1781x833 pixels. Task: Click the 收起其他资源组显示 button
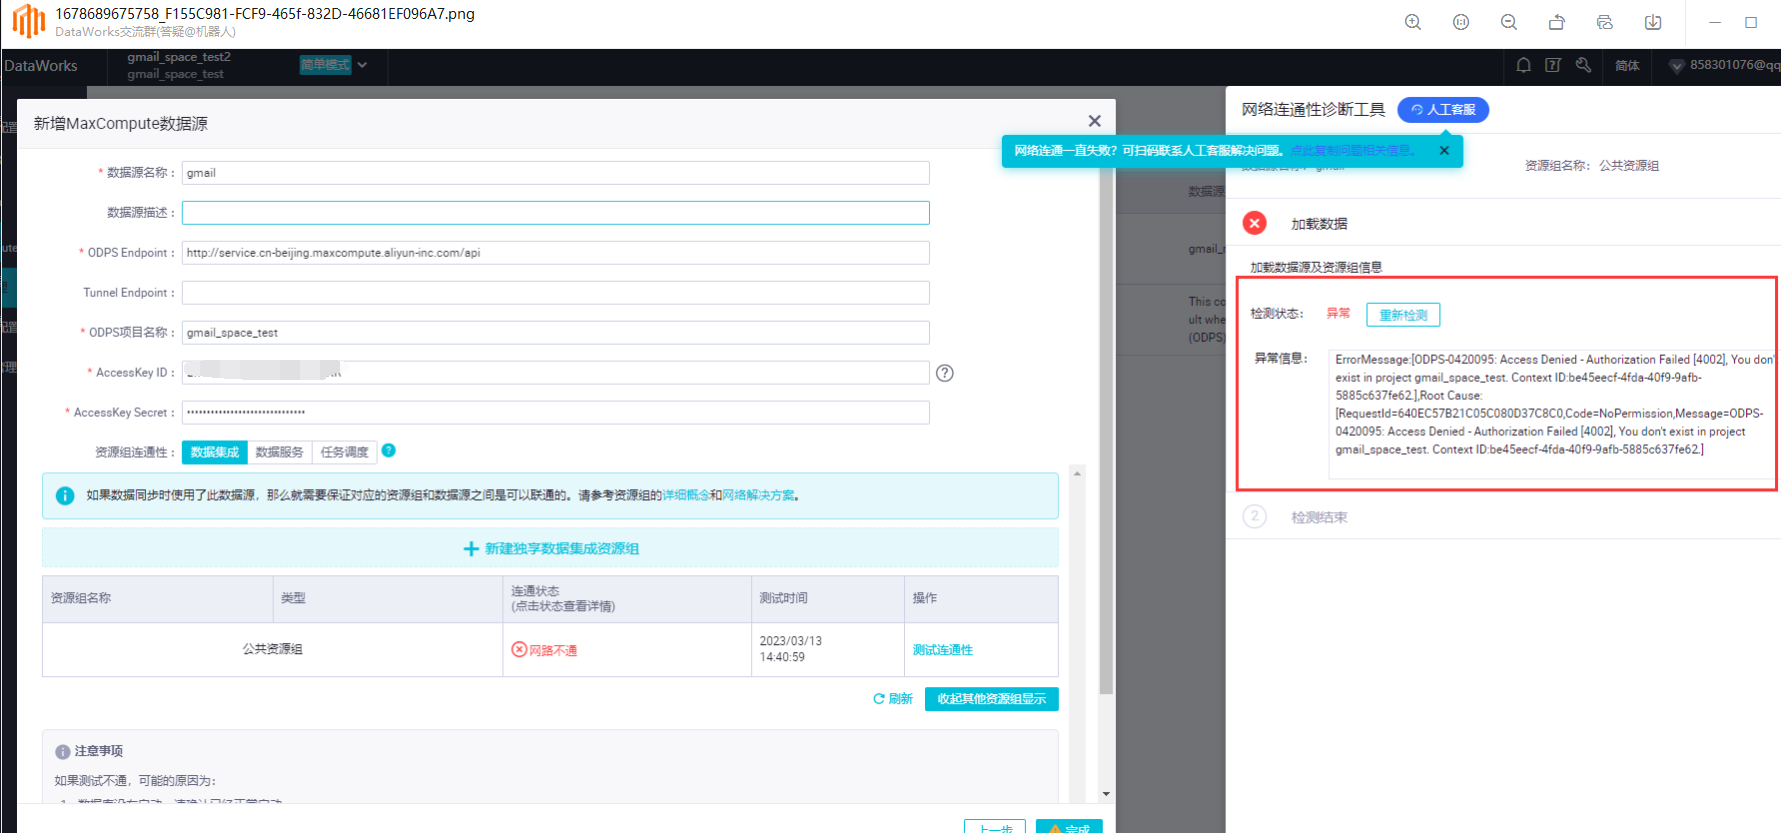992,699
